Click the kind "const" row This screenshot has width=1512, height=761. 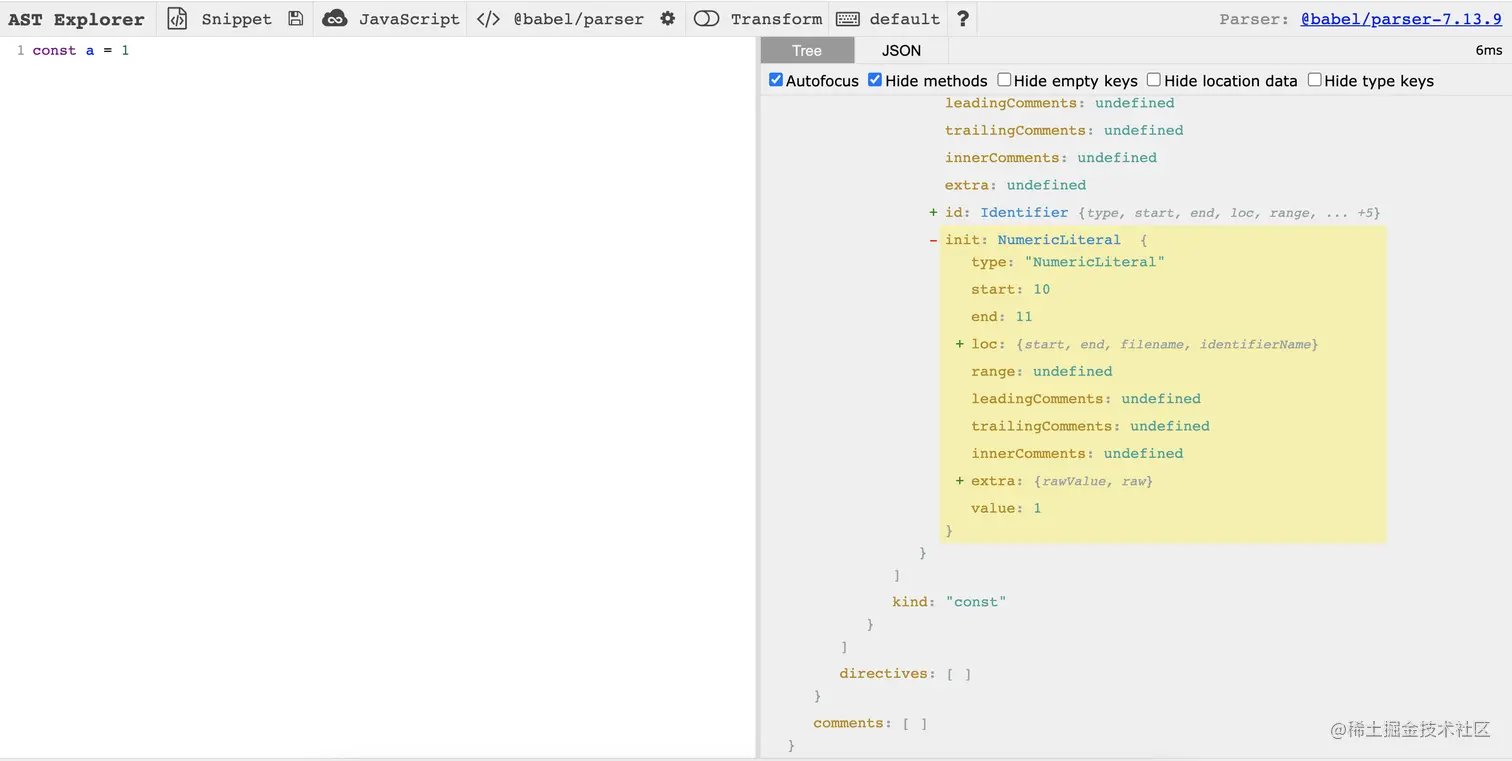point(949,601)
